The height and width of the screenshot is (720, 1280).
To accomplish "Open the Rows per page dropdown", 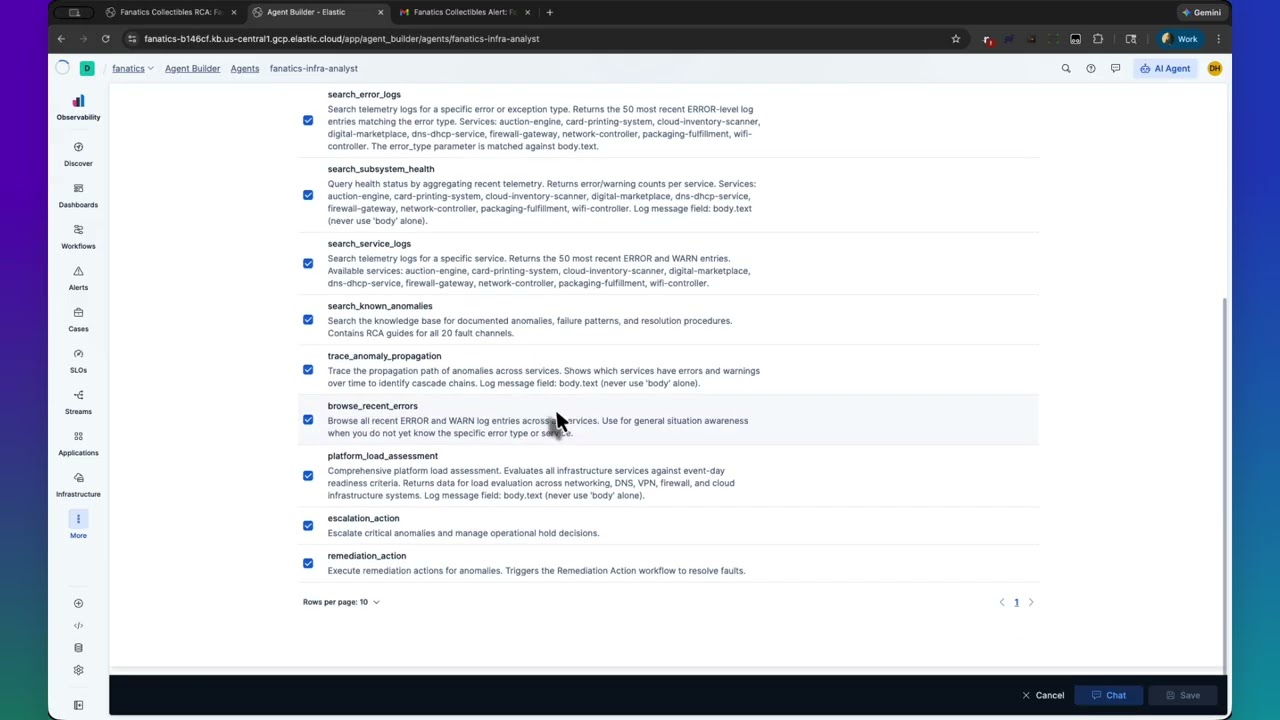I will [342, 602].
